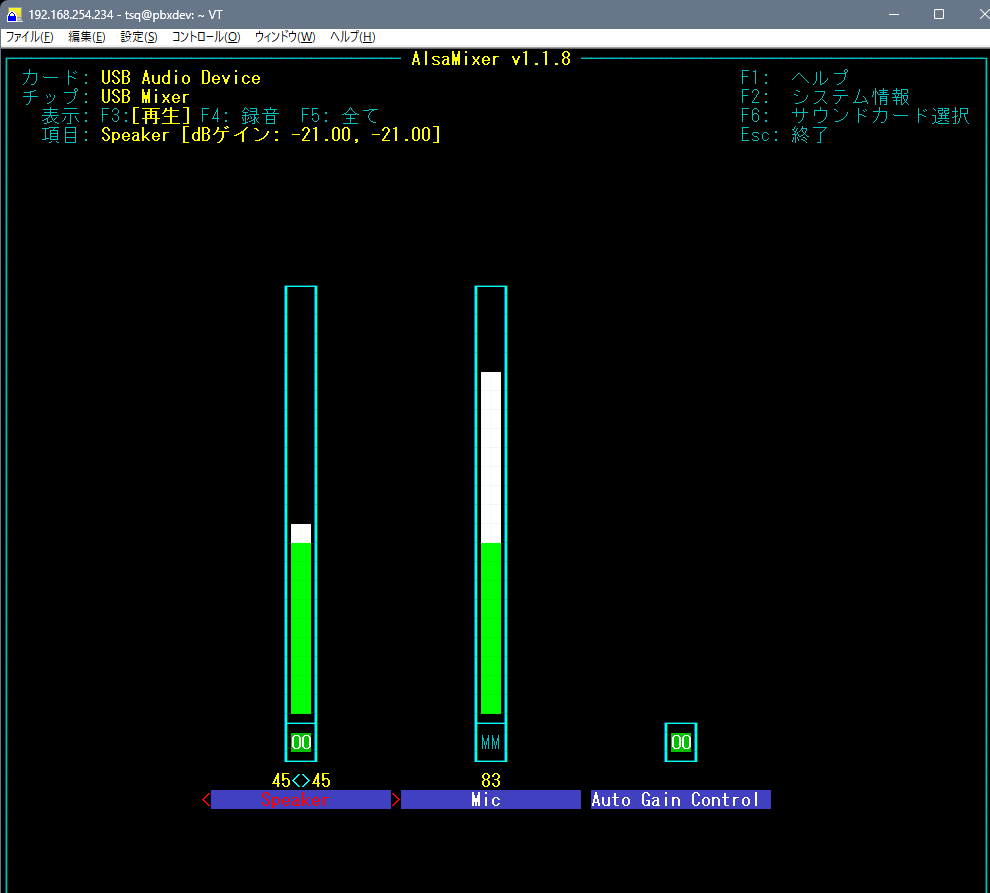Open the コントロール(O) menu

(206, 37)
